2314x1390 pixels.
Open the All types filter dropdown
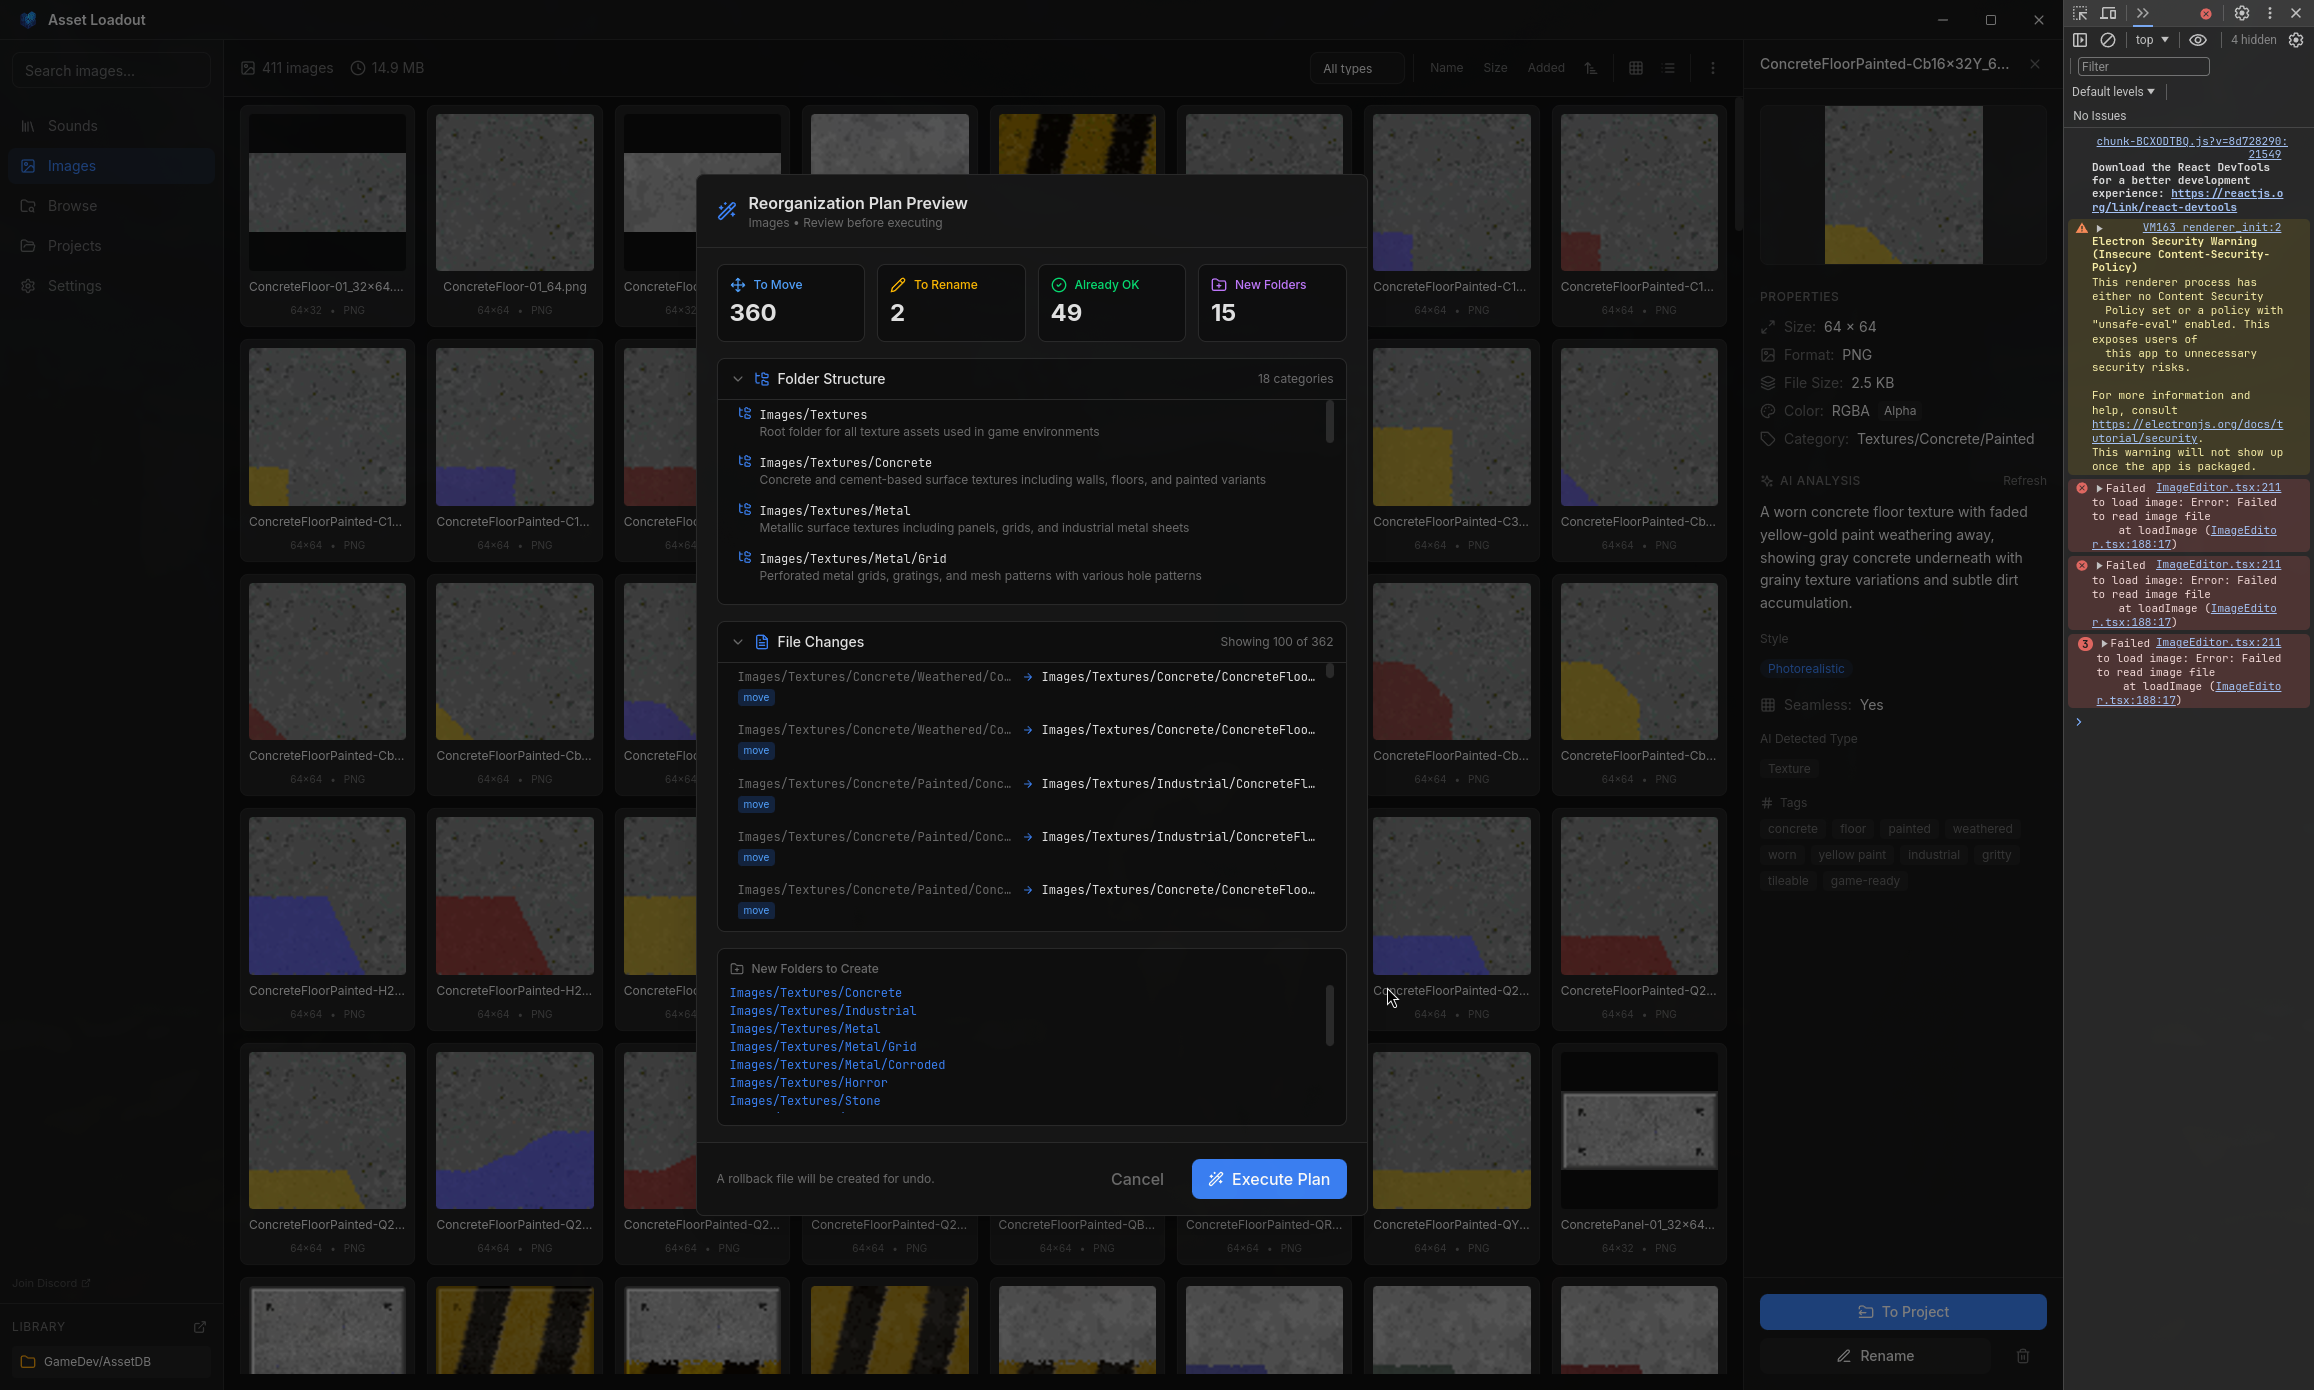pyautogui.click(x=1356, y=68)
